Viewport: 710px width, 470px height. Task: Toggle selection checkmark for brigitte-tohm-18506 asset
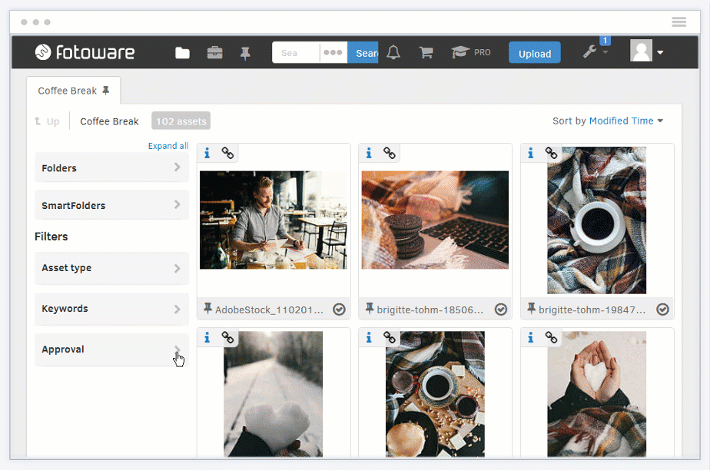point(501,310)
